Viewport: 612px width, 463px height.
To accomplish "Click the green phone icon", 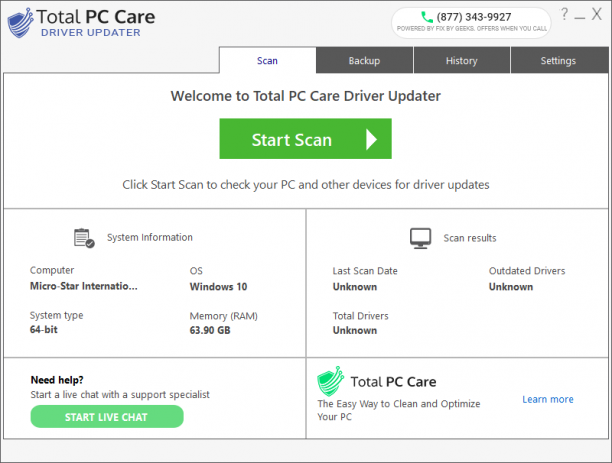I will tap(427, 17).
